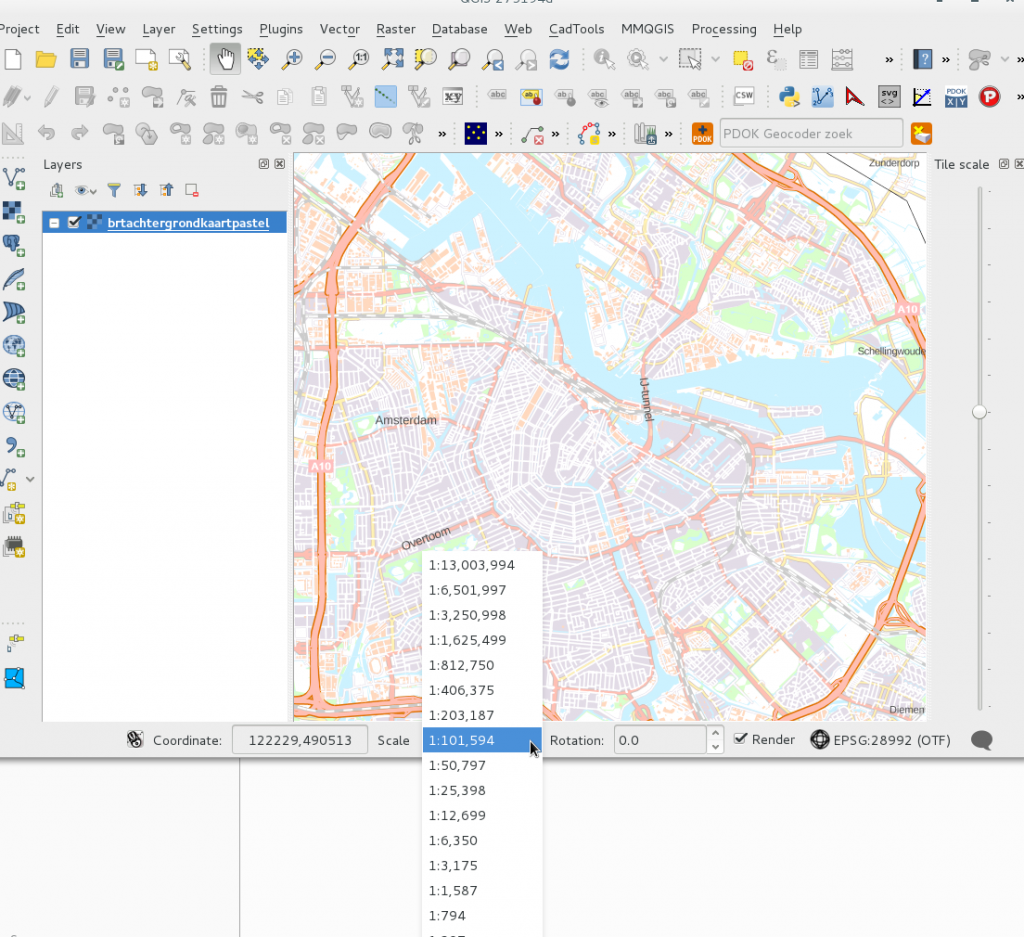
Task: Open the Vector menu
Action: 340,29
